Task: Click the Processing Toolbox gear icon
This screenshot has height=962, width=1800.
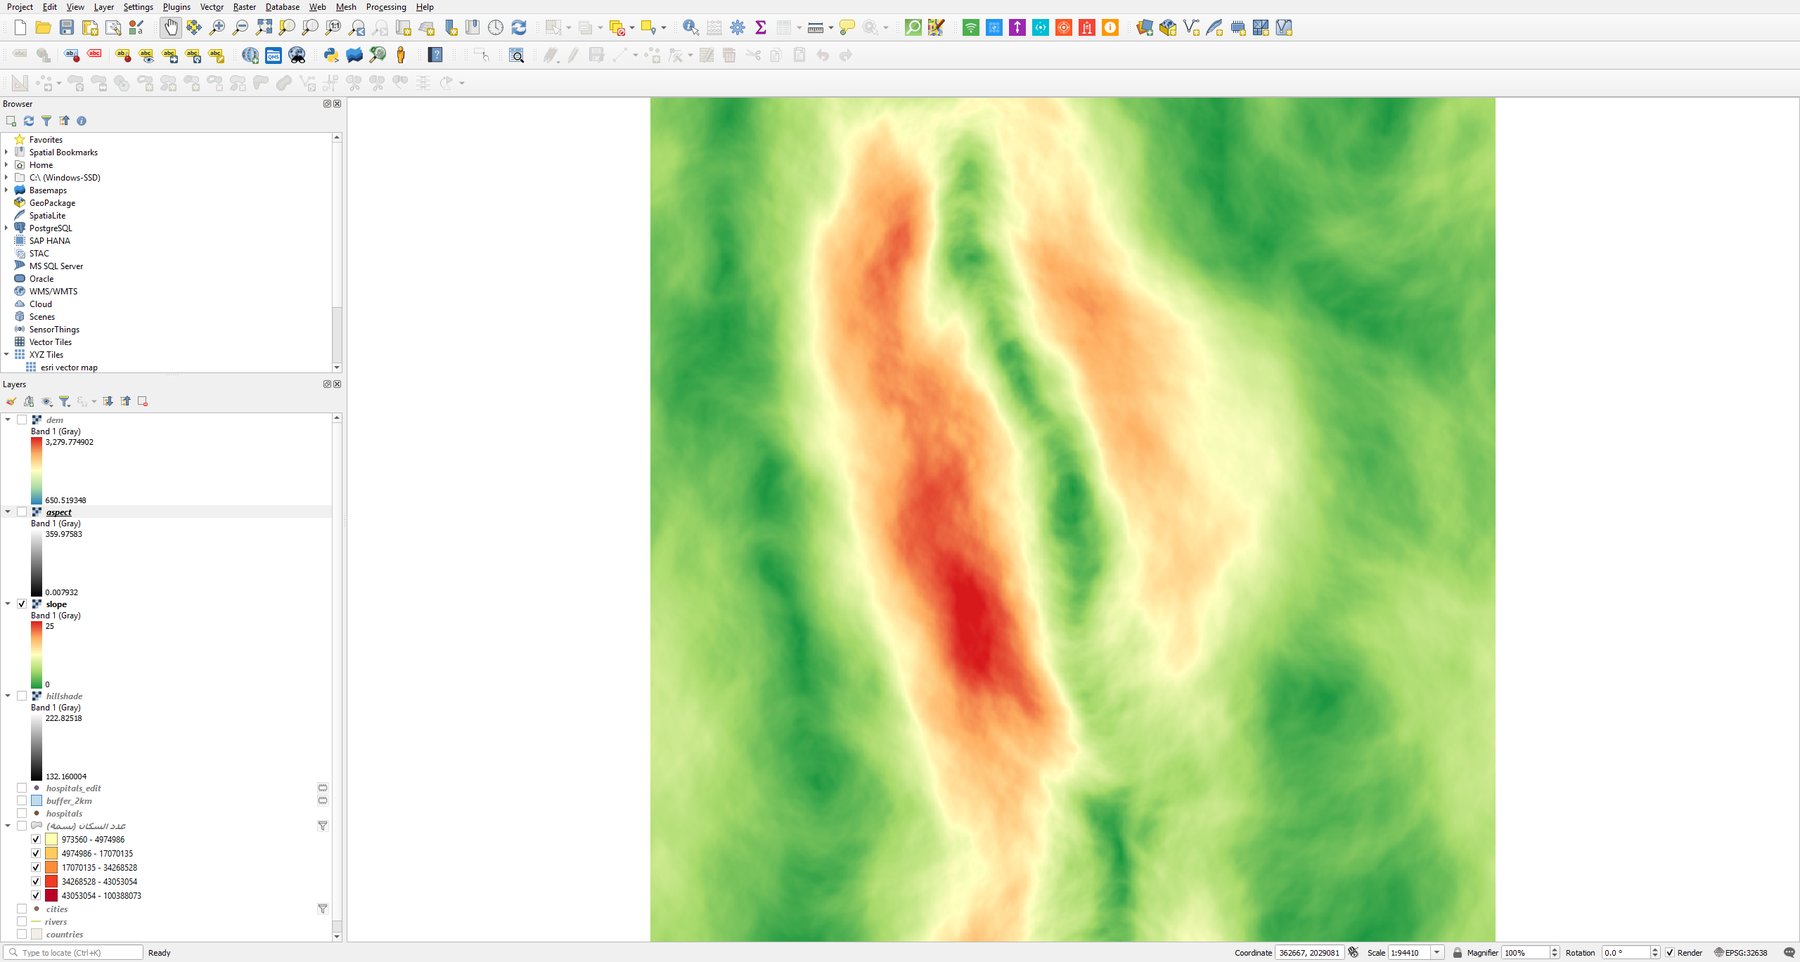Action: pos(737,28)
